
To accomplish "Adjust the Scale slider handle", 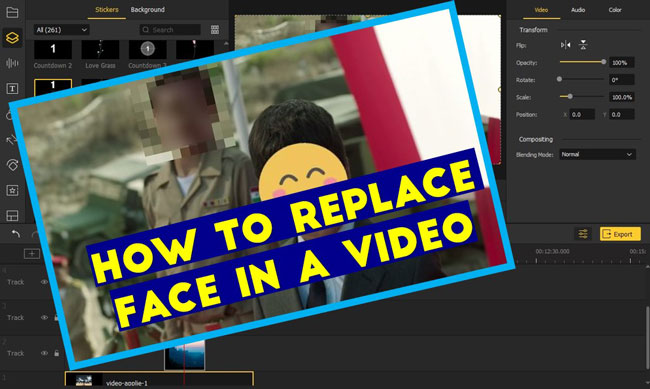I will (570, 96).
